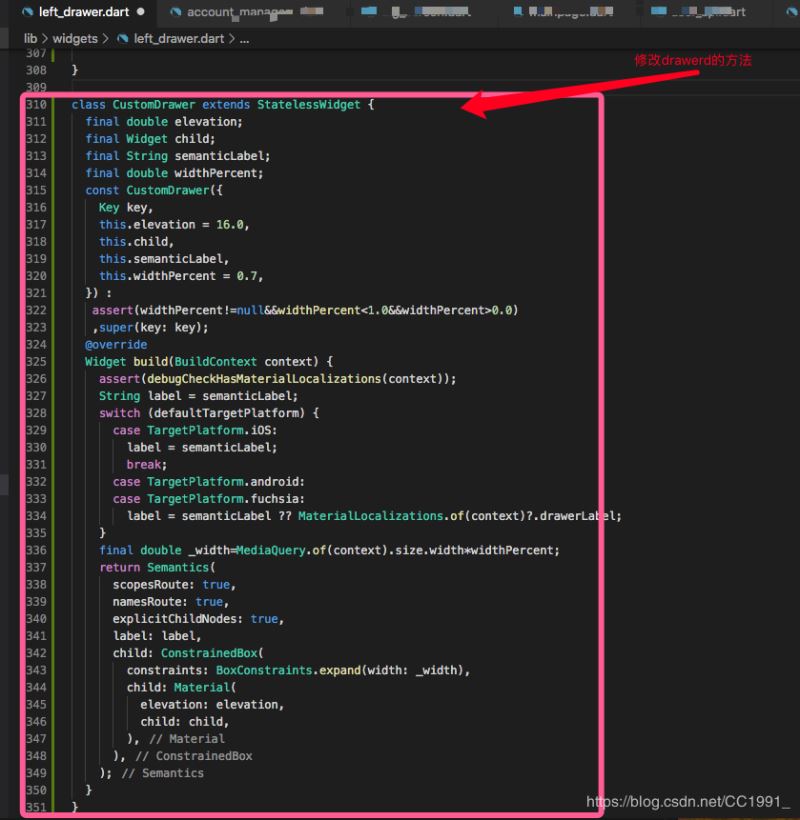Click 'final Widget child;' line

coord(150,139)
